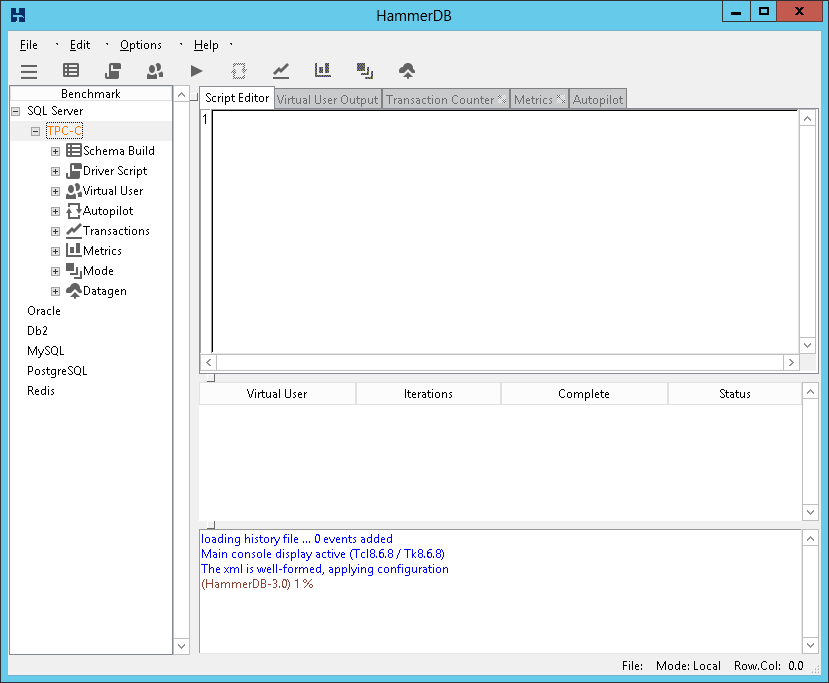The image size is (829, 683).
Task: Expand the Metrics node
Action: pyautogui.click(x=55, y=251)
